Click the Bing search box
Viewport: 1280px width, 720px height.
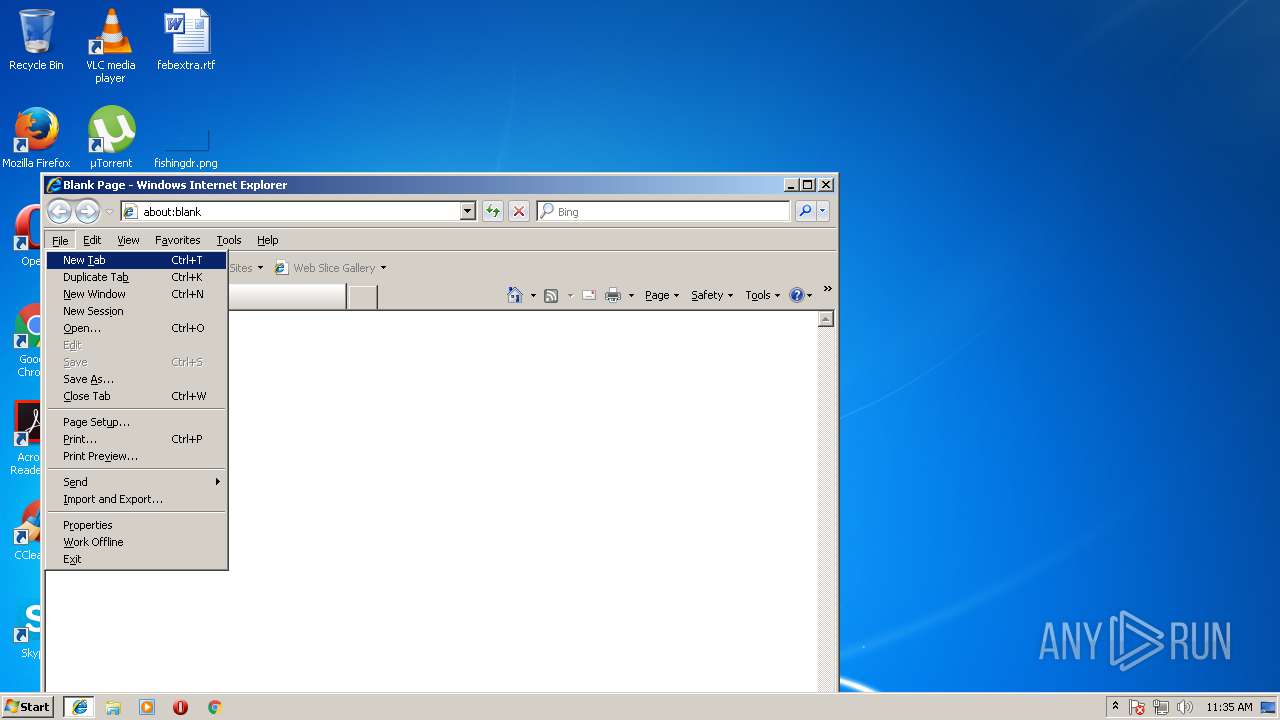tap(663, 211)
